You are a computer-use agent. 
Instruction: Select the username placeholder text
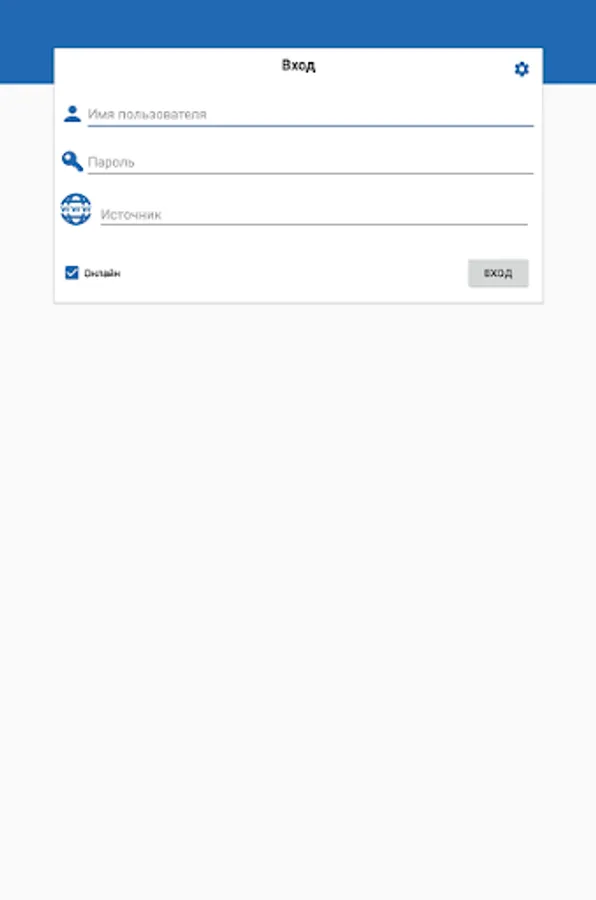click(147, 114)
